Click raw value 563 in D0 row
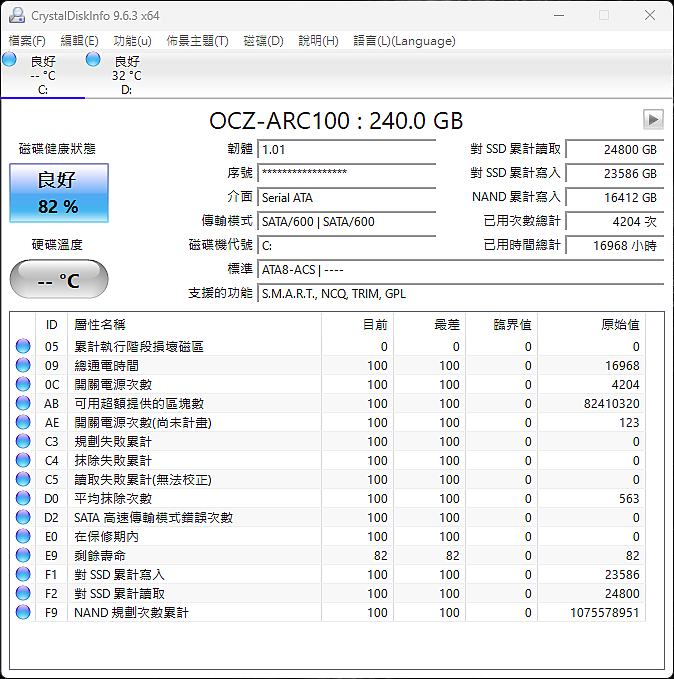The image size is (674, 679). [x=629, y=498]
